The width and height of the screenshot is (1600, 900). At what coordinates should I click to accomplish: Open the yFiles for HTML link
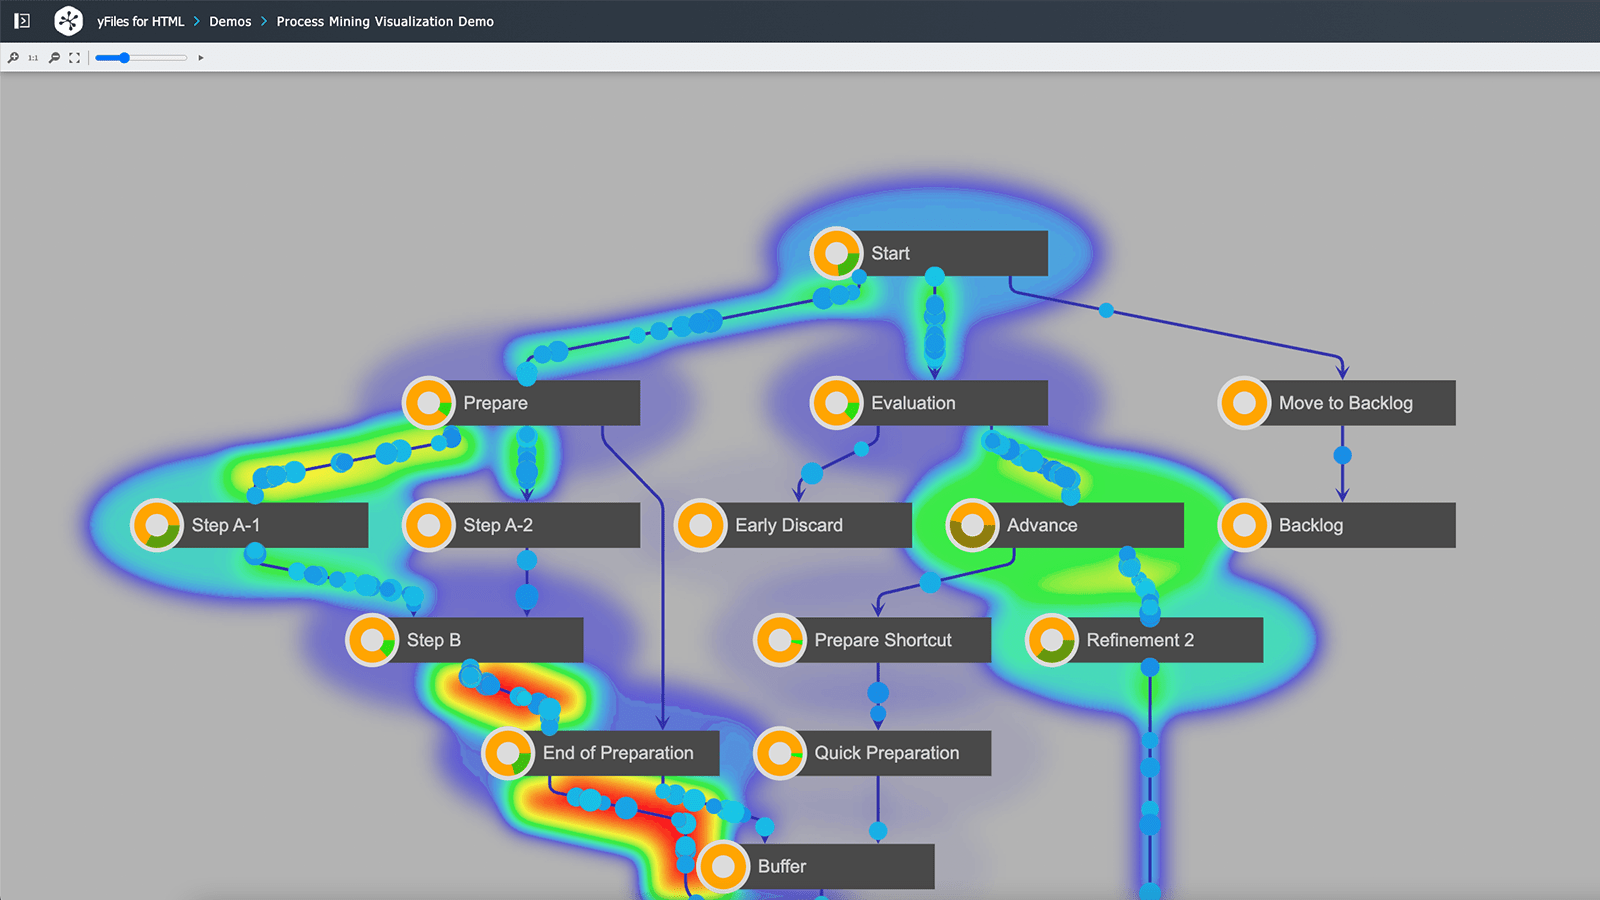140,21
